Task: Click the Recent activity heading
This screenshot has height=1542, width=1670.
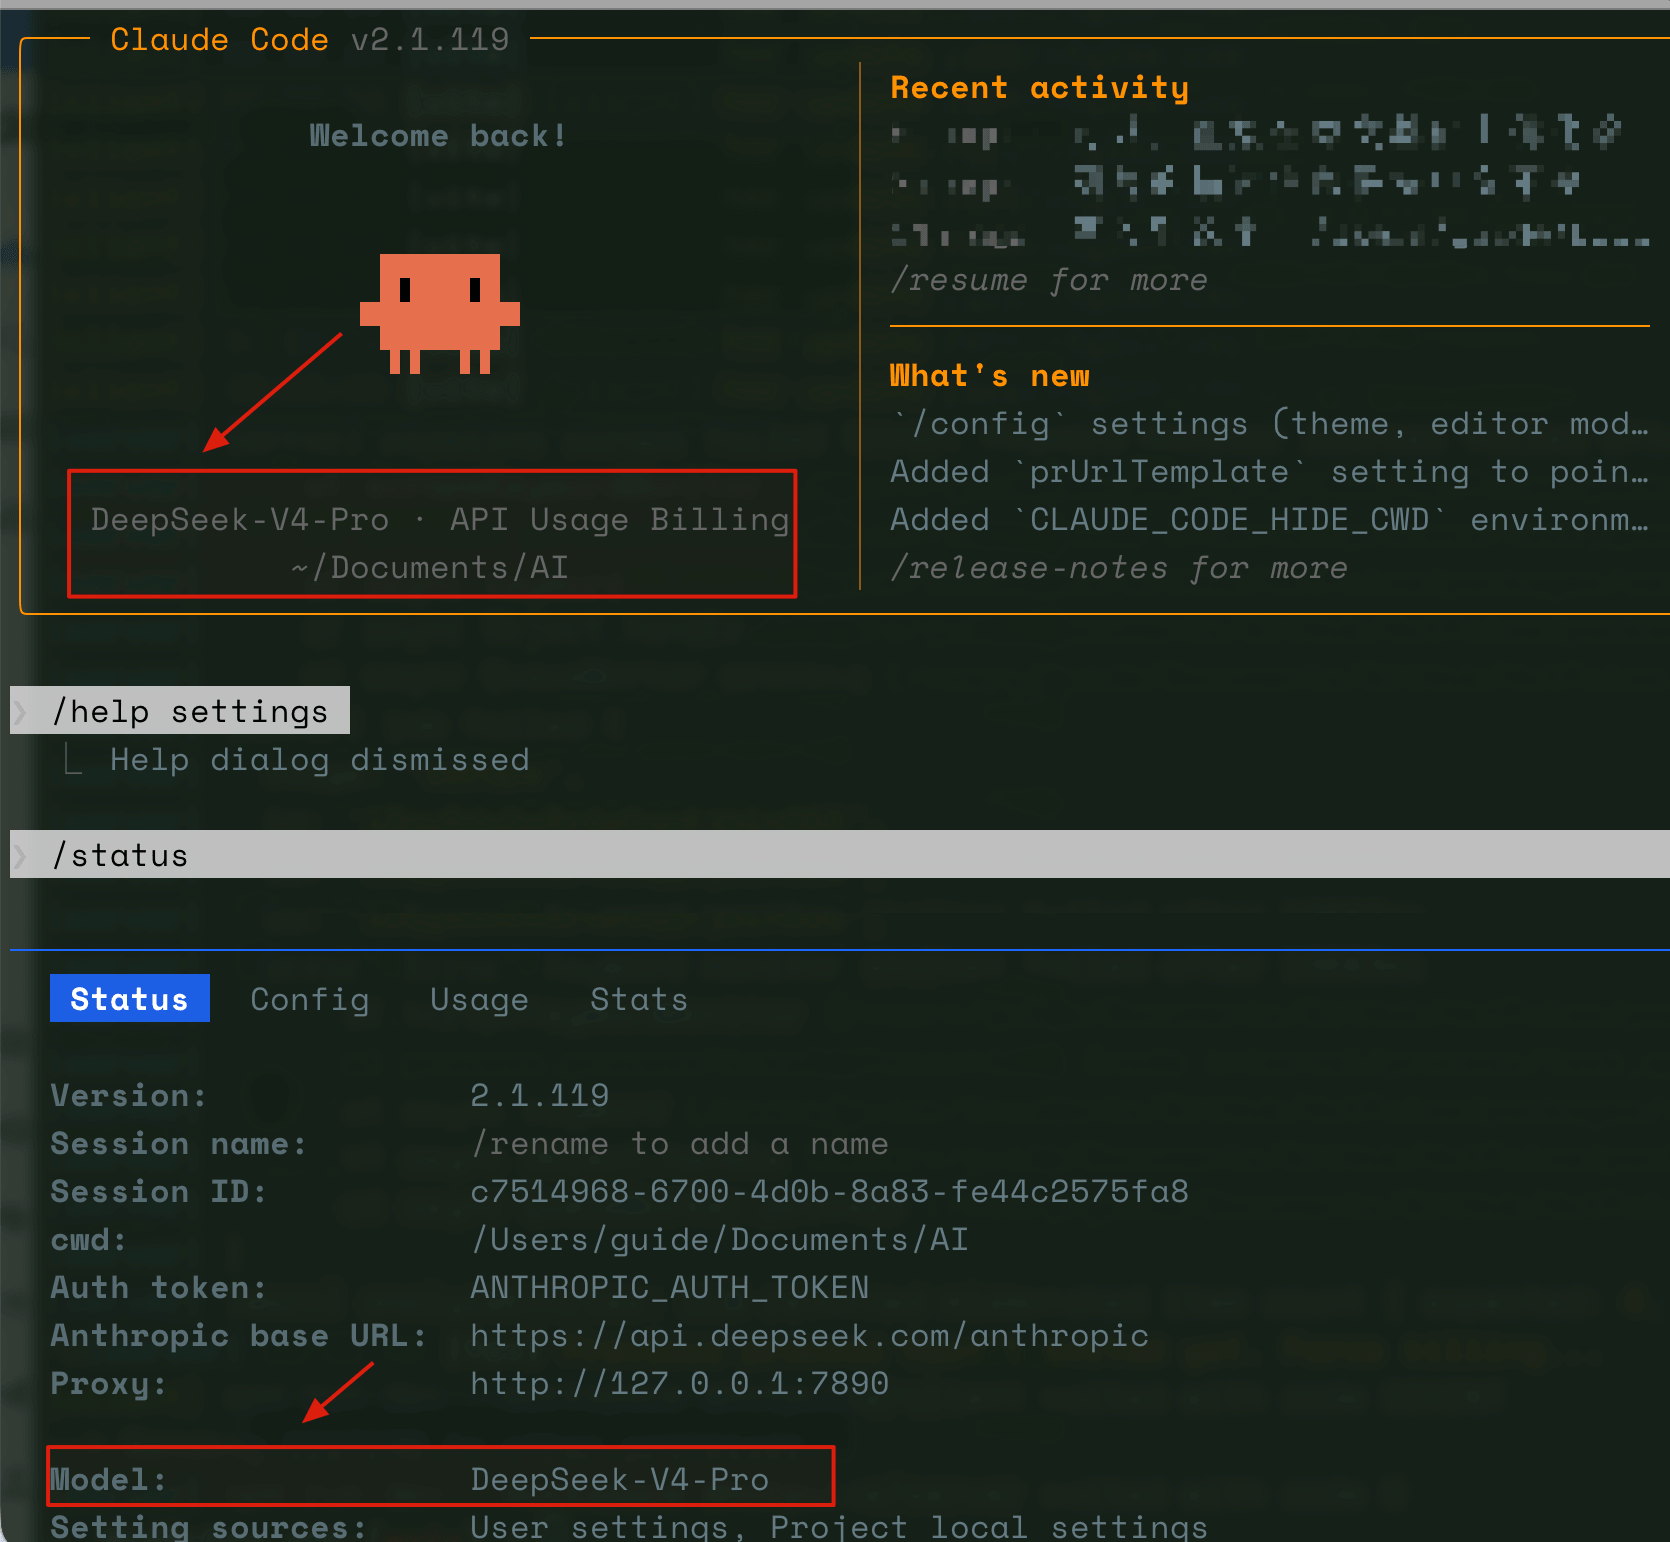Action: (1040, 87)
